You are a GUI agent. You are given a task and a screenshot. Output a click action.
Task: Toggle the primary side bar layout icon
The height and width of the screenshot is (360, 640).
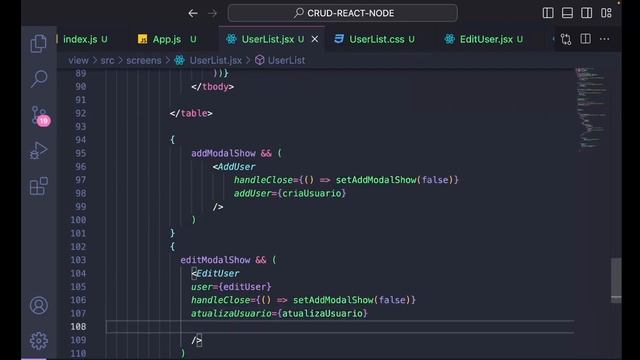point(548,13)
